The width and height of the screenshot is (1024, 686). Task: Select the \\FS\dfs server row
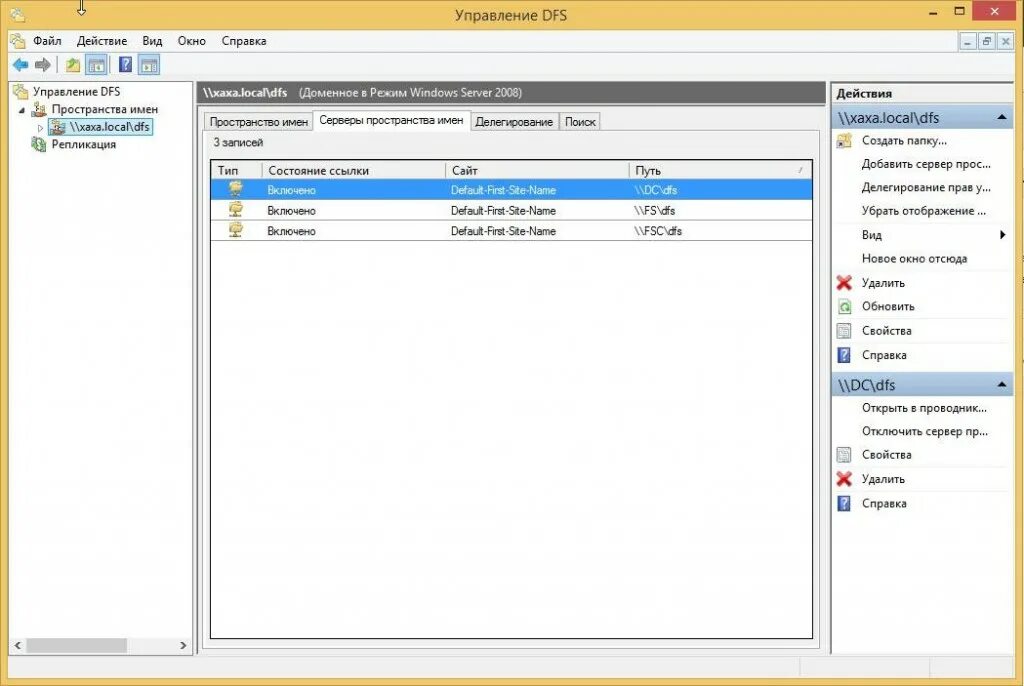tap(500, 210)
